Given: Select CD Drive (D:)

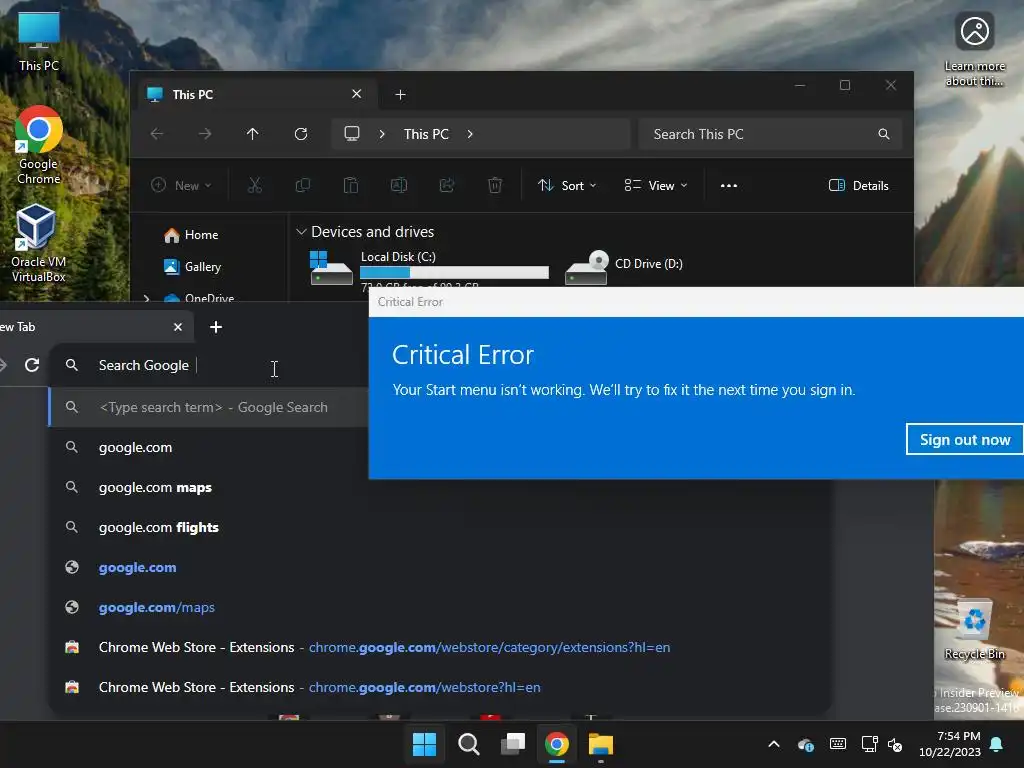Looking at the screenshot, I should point(624,266).
